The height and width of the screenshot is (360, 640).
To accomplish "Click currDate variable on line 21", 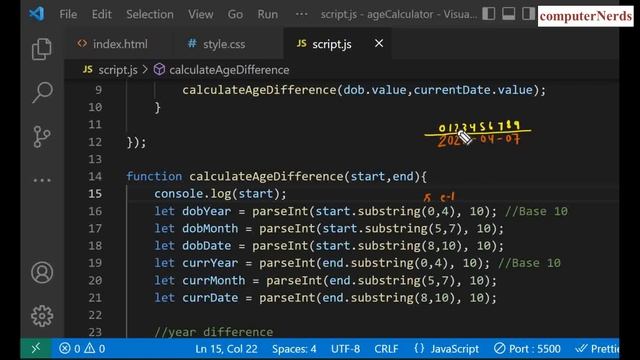I will 210,298.
